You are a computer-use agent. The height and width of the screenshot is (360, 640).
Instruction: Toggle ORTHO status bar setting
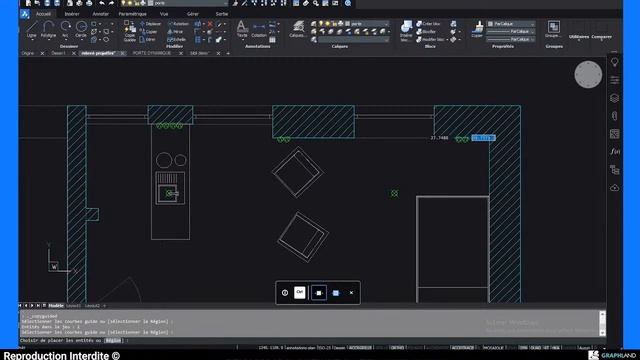pyautogui.click(x=397, y=348)
